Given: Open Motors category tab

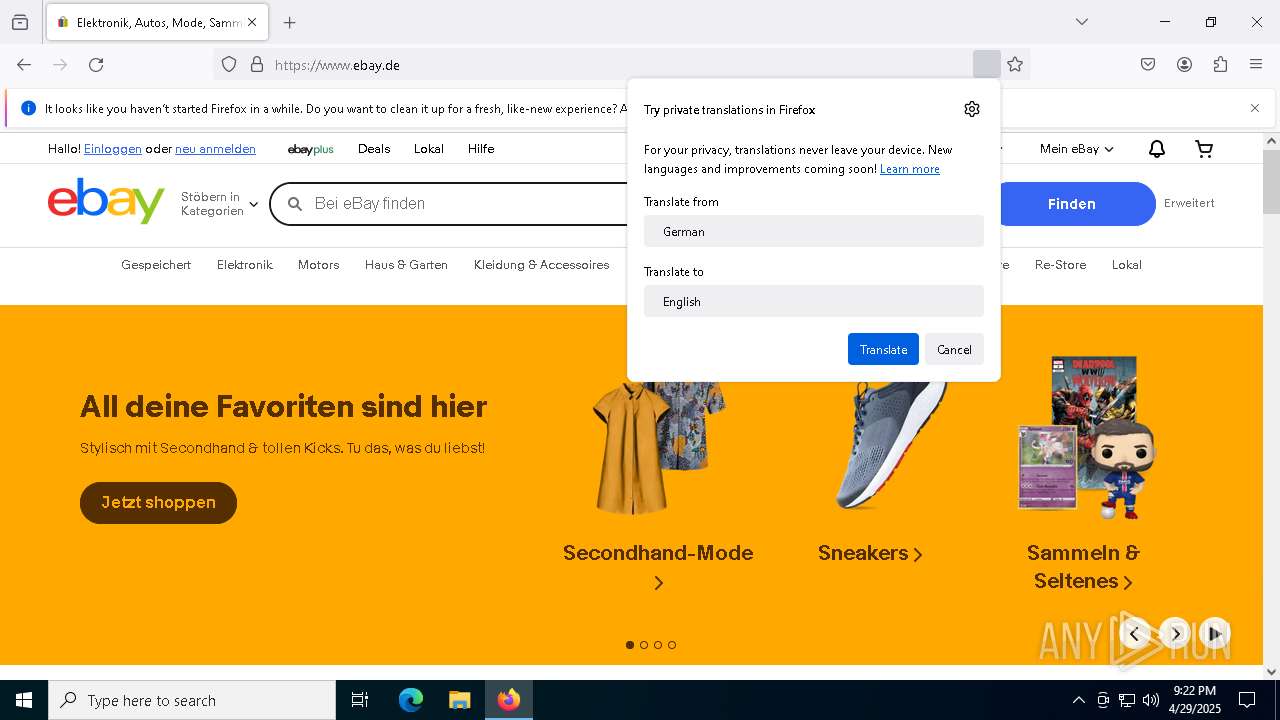Looking at the screenshot, I should 318,265.
